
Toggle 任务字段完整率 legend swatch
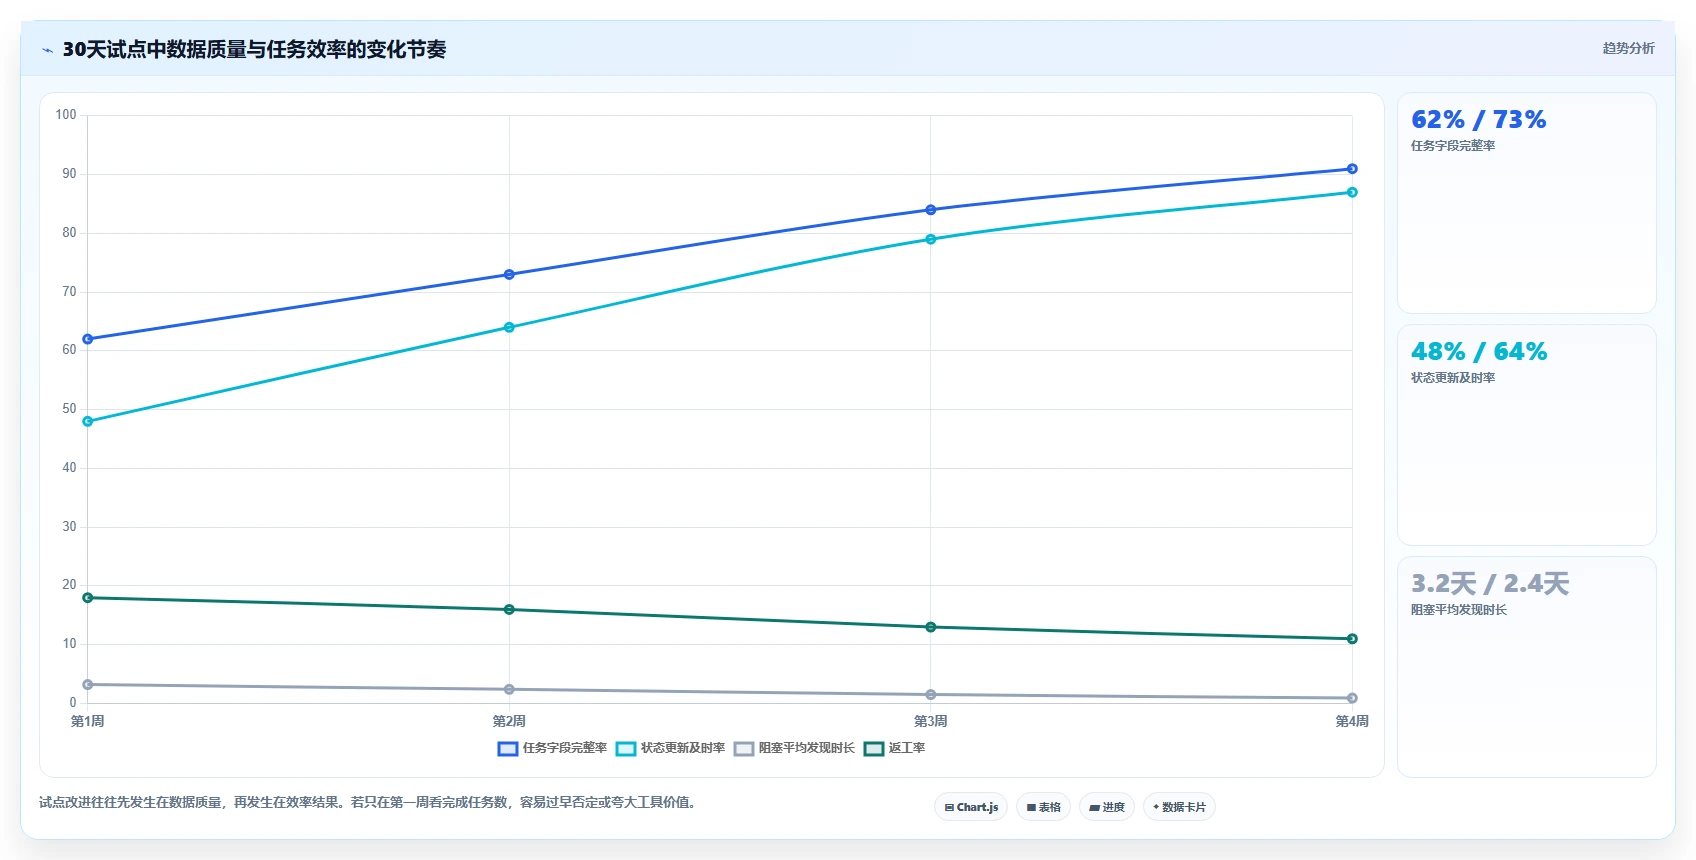coord(508,749)
